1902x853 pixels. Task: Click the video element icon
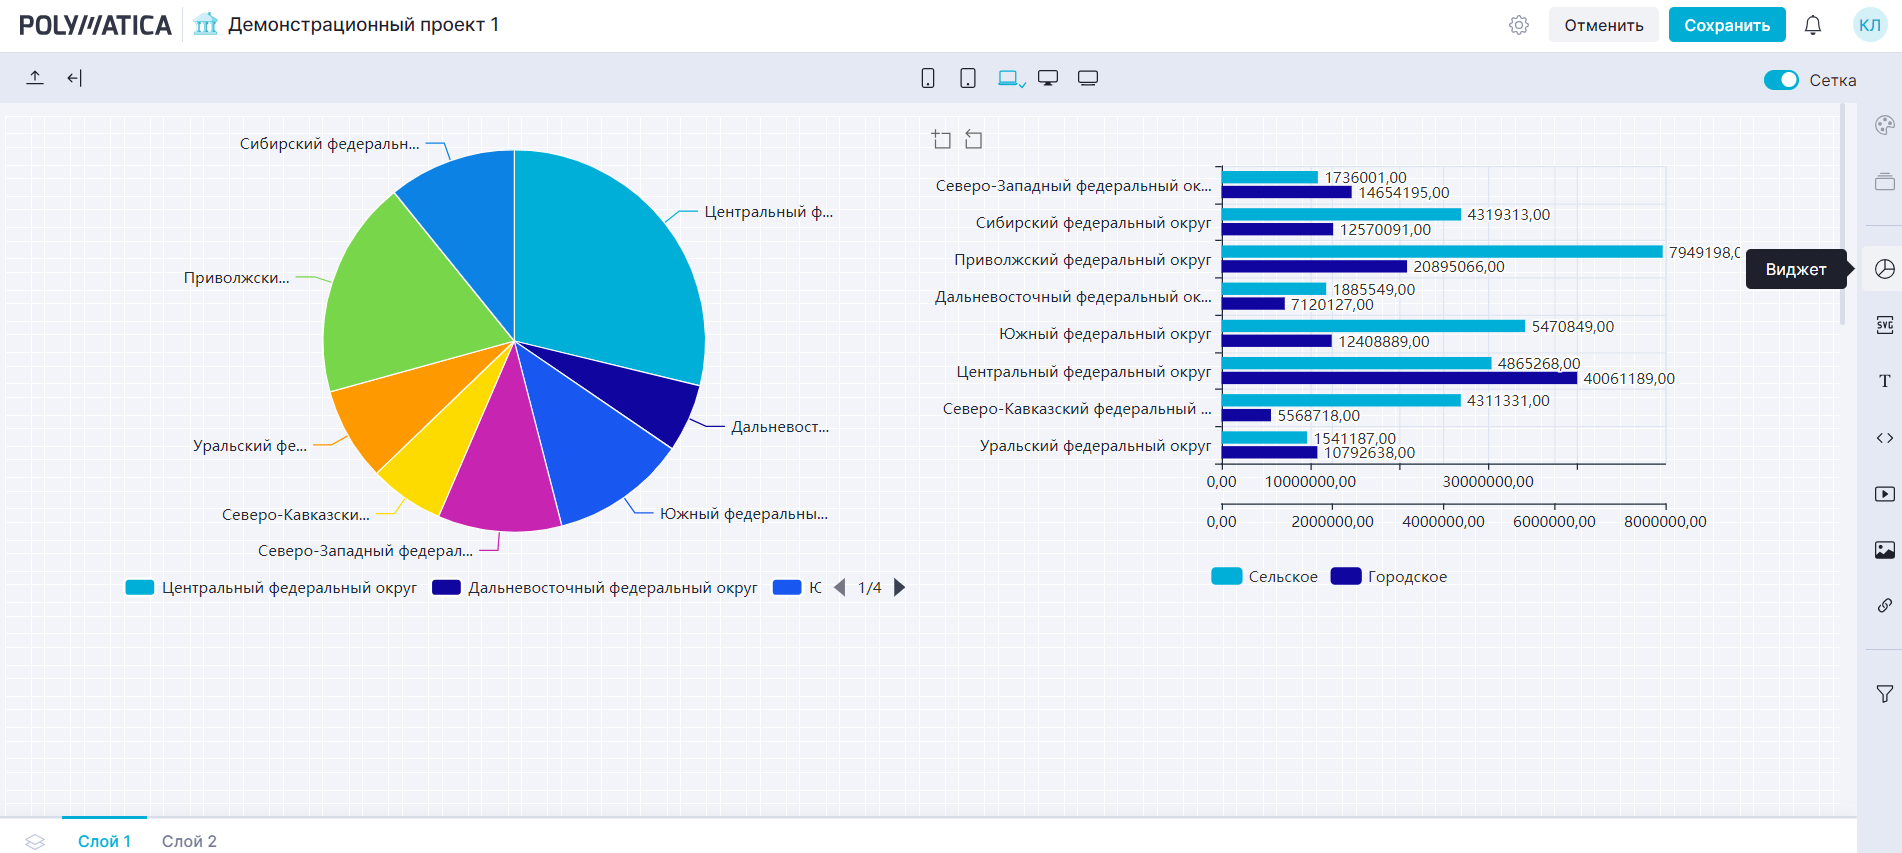[x=1884, y=494]
